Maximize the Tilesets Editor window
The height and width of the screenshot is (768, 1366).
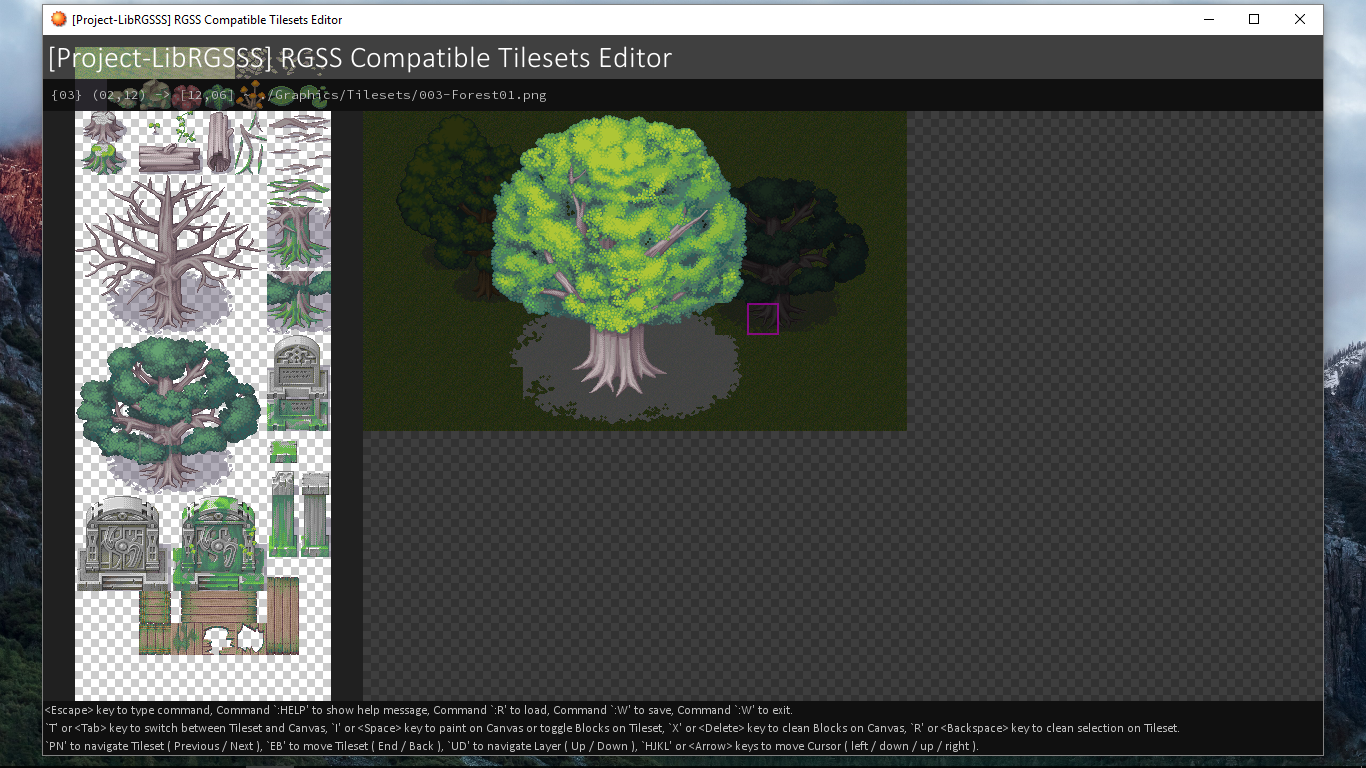pos(1254,19)
